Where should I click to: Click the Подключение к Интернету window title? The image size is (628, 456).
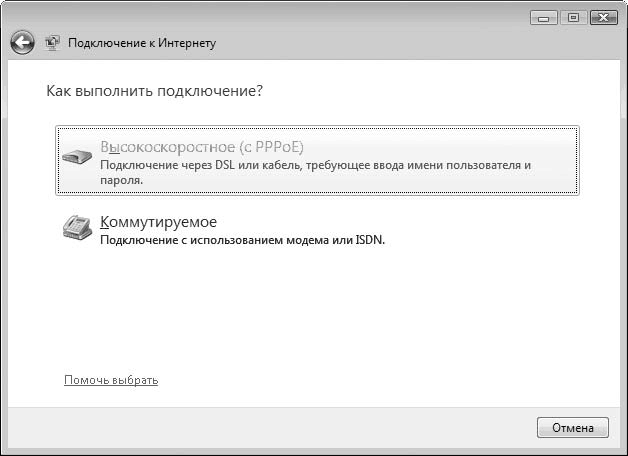142,43
